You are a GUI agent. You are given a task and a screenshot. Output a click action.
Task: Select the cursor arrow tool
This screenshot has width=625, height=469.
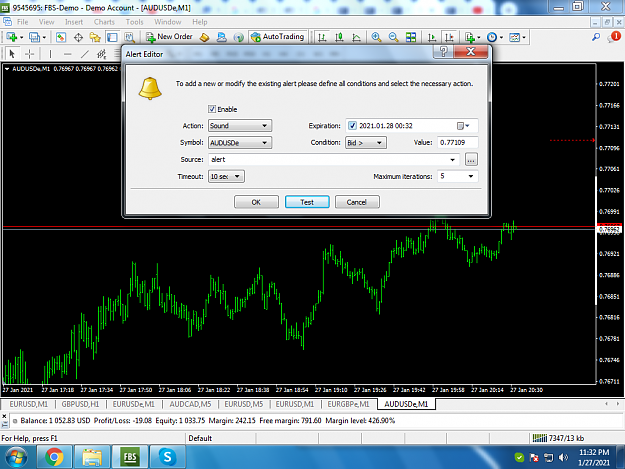[12, 53]
